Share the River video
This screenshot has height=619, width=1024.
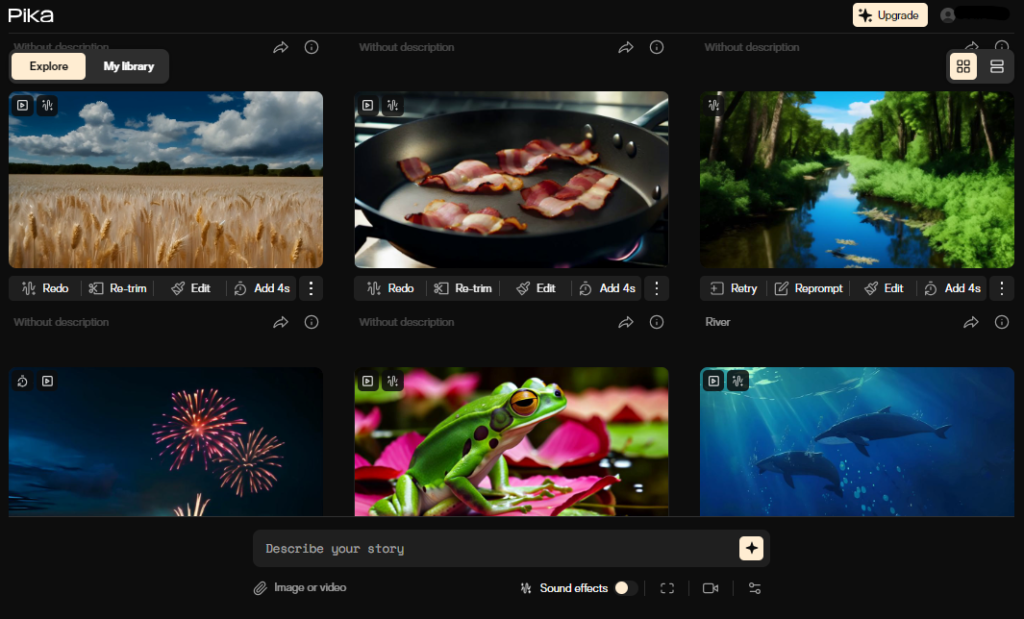coord(971,322)
